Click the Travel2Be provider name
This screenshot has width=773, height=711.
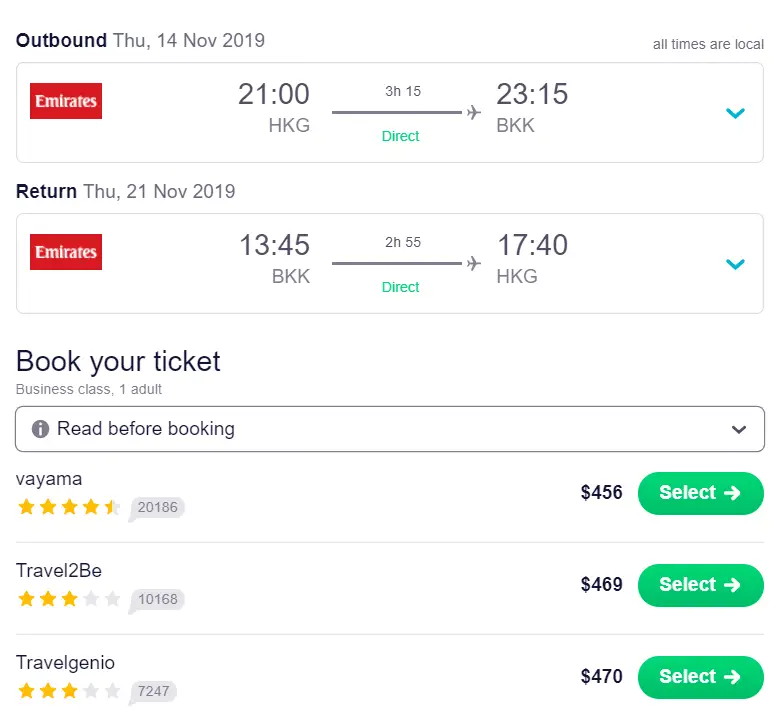(59, 571)
